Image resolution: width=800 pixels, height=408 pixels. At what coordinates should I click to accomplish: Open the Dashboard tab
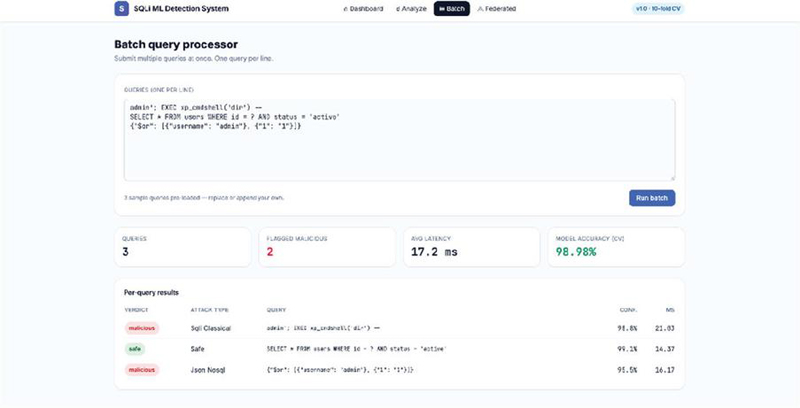(363, 9)
